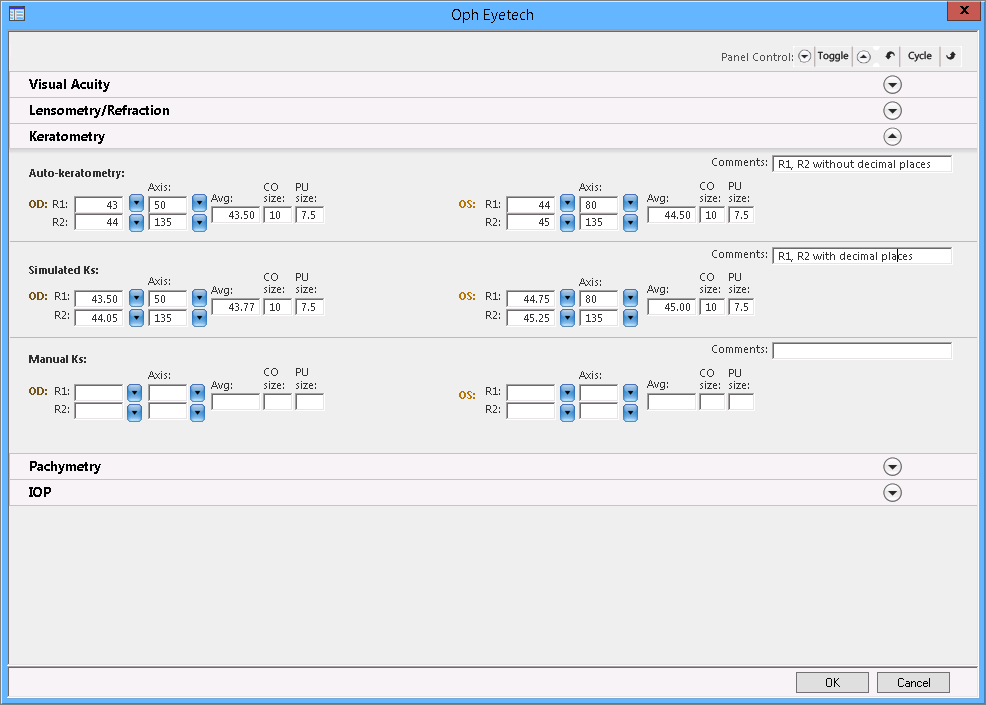Click Auto-keratometry OS R1 axis field 80

(598, 204)
